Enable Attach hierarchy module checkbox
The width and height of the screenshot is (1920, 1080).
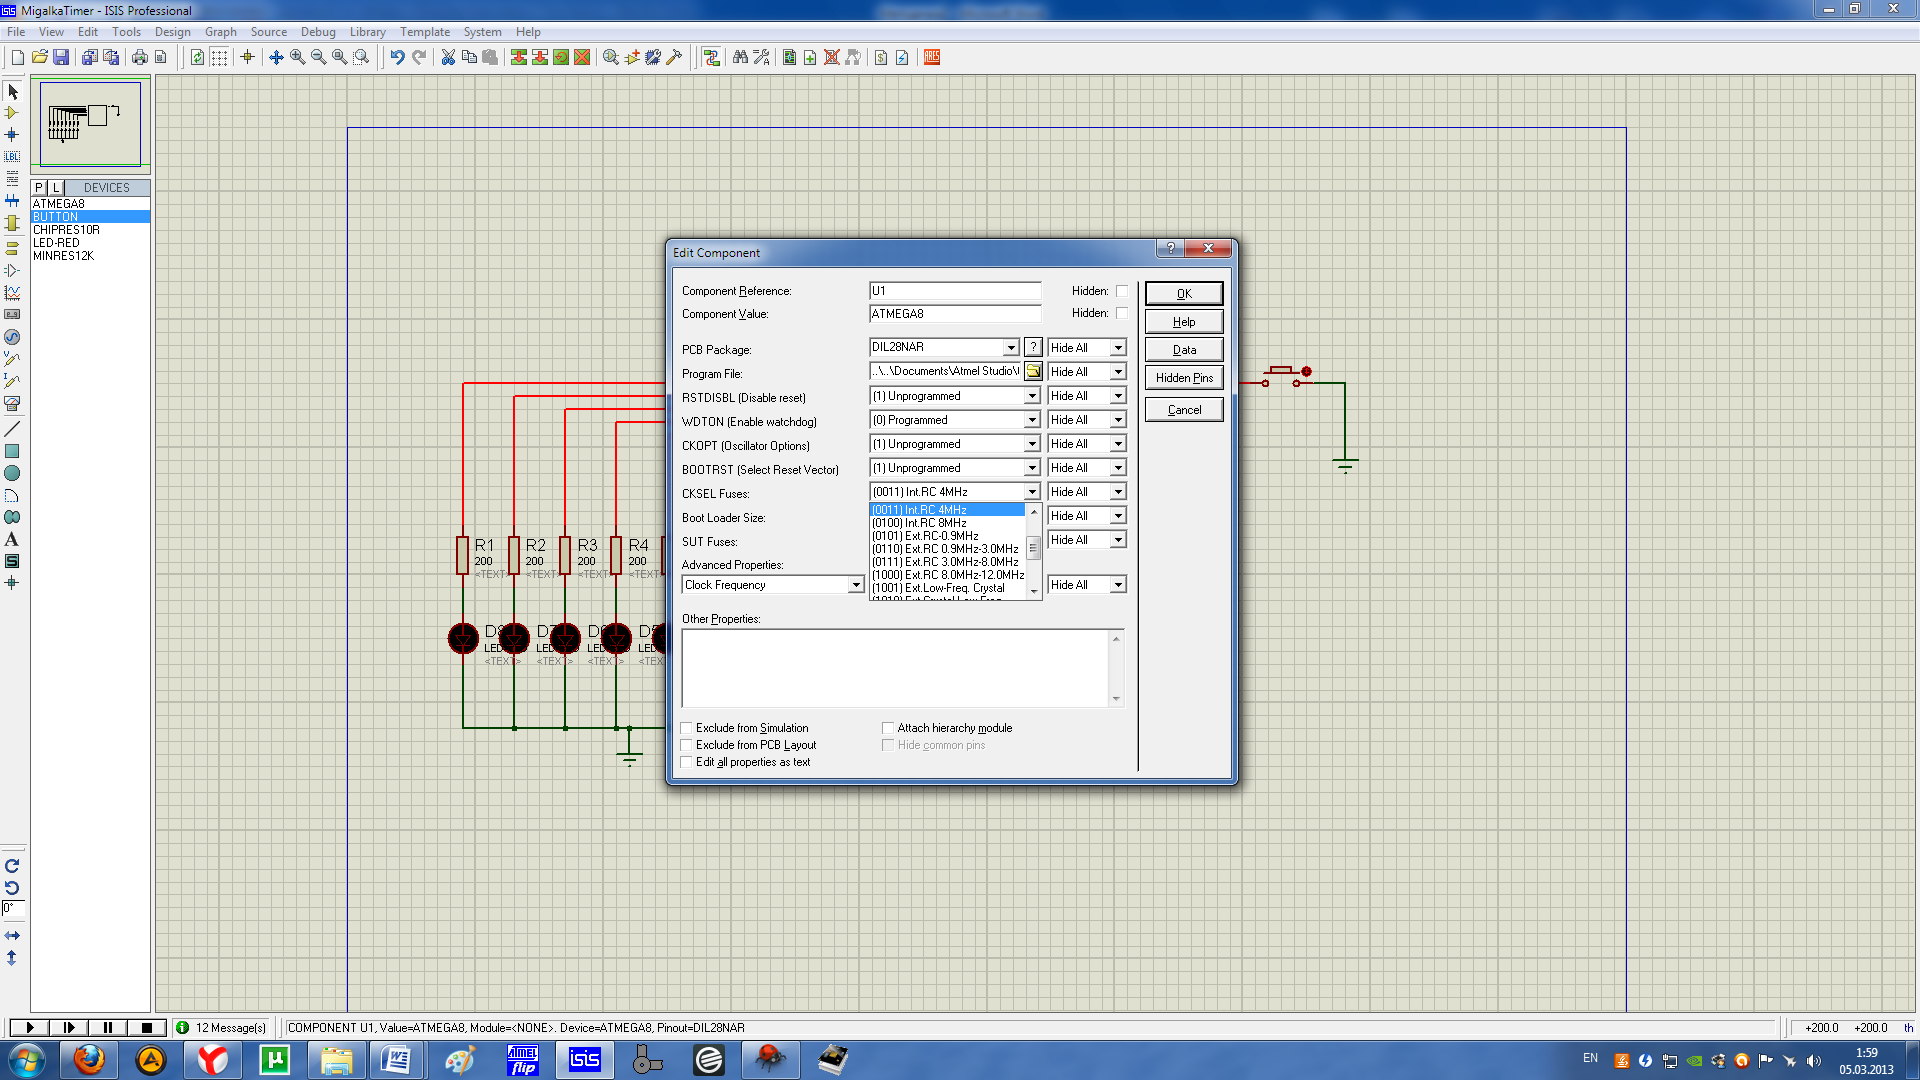(888, 728)
